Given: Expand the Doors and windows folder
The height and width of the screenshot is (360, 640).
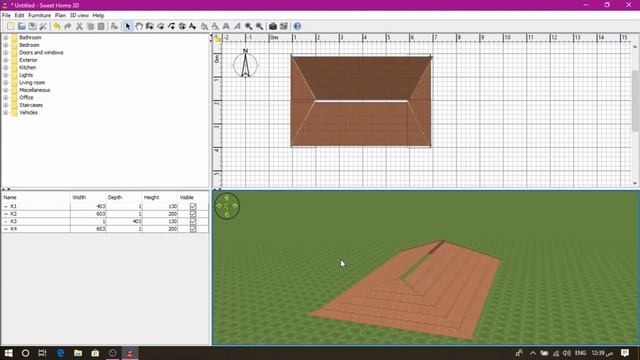Looking at the screenshot, I should pos(6,53).
